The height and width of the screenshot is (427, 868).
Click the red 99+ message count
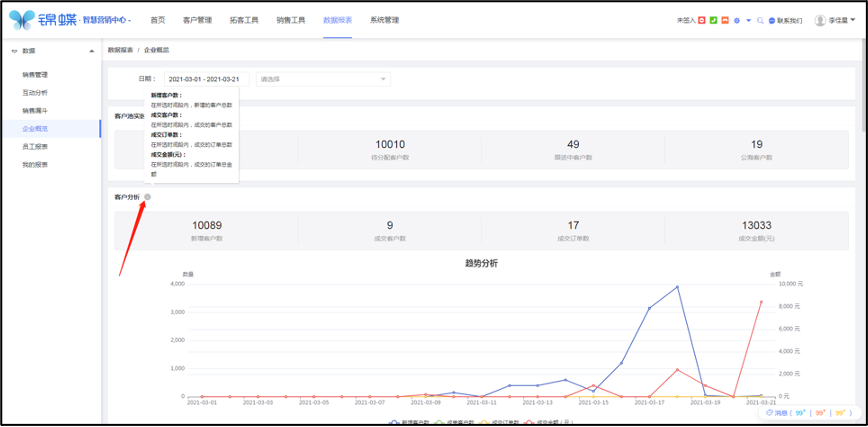click(x=820, y=413)
